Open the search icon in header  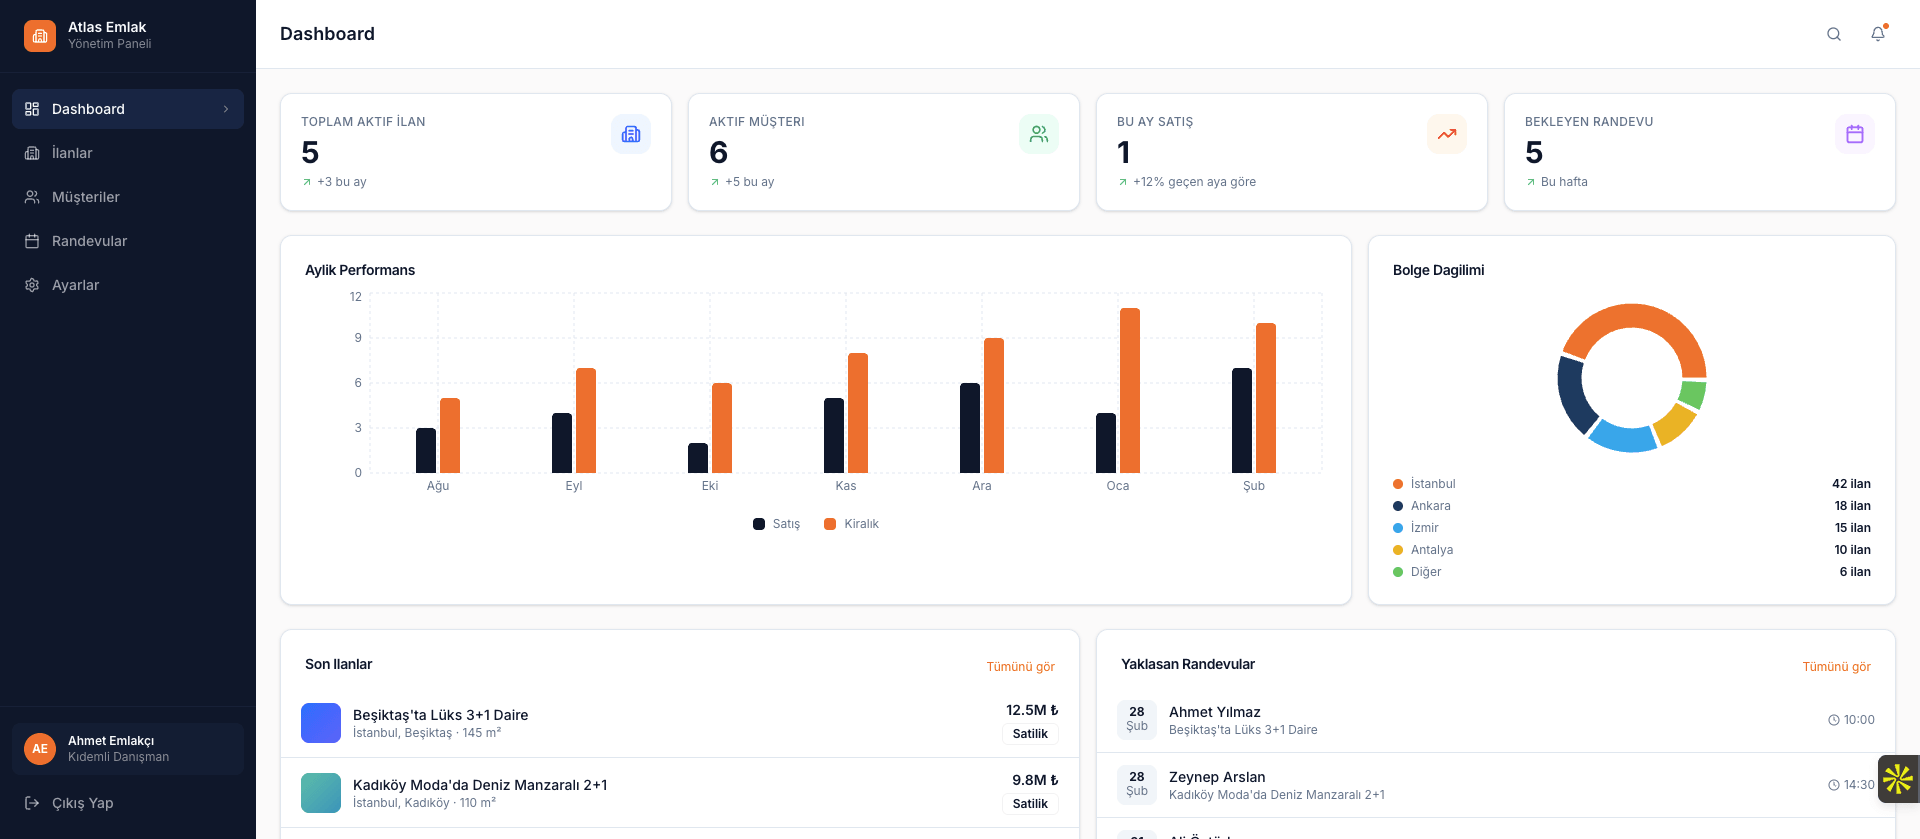tap(1834, 34)
